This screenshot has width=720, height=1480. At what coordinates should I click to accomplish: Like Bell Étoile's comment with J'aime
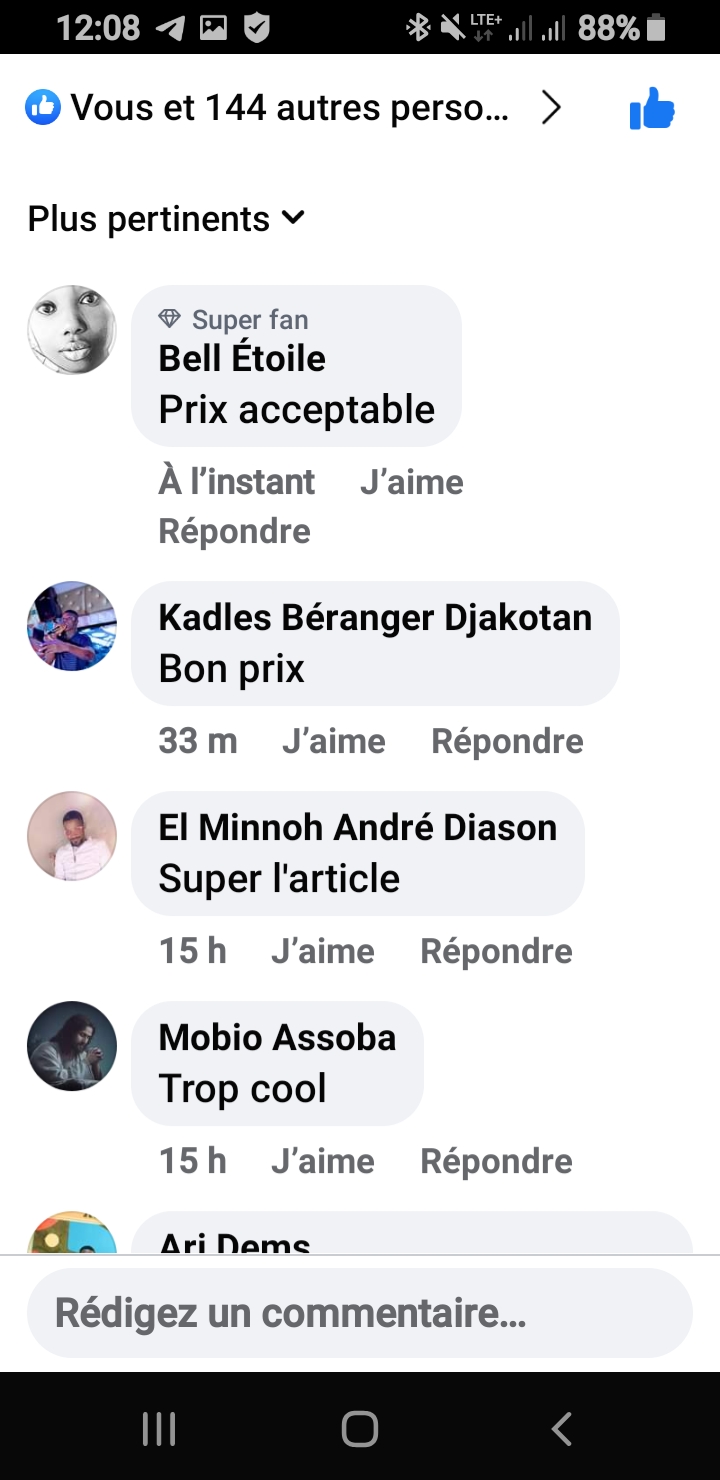tap(412, 482)
